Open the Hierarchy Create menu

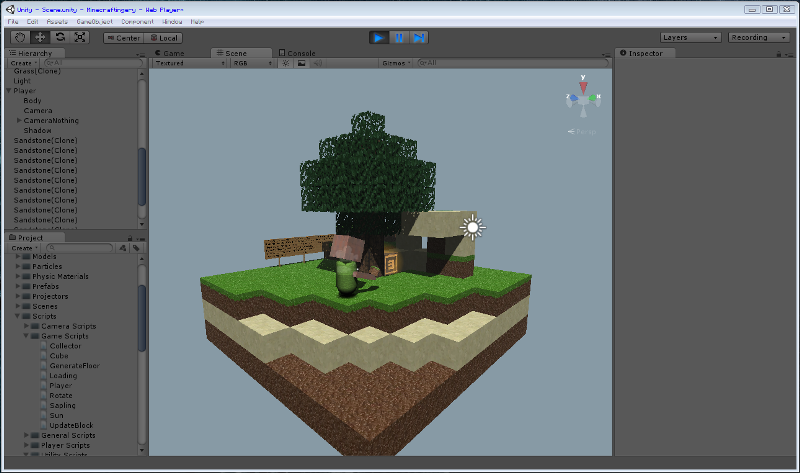point(23,63)
